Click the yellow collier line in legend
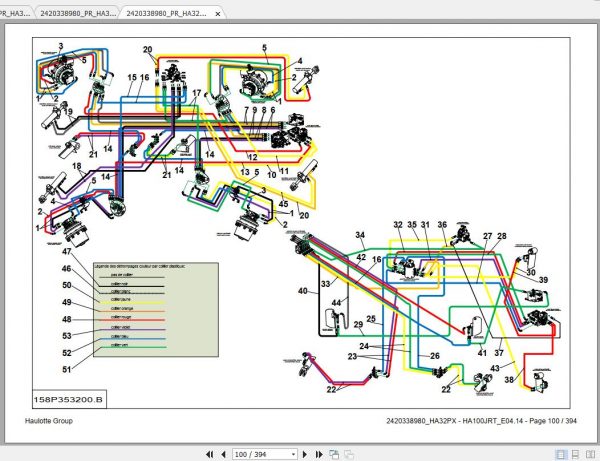This screenshot has height=461, width=600. click(x=132, y=302)
